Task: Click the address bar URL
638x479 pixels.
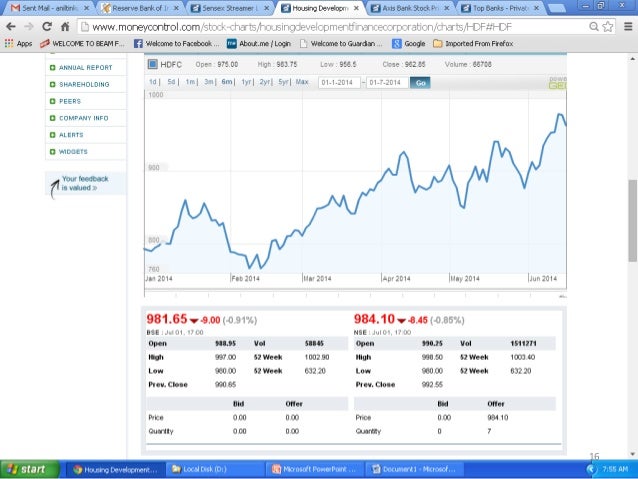Action: (x=302, y=27)
